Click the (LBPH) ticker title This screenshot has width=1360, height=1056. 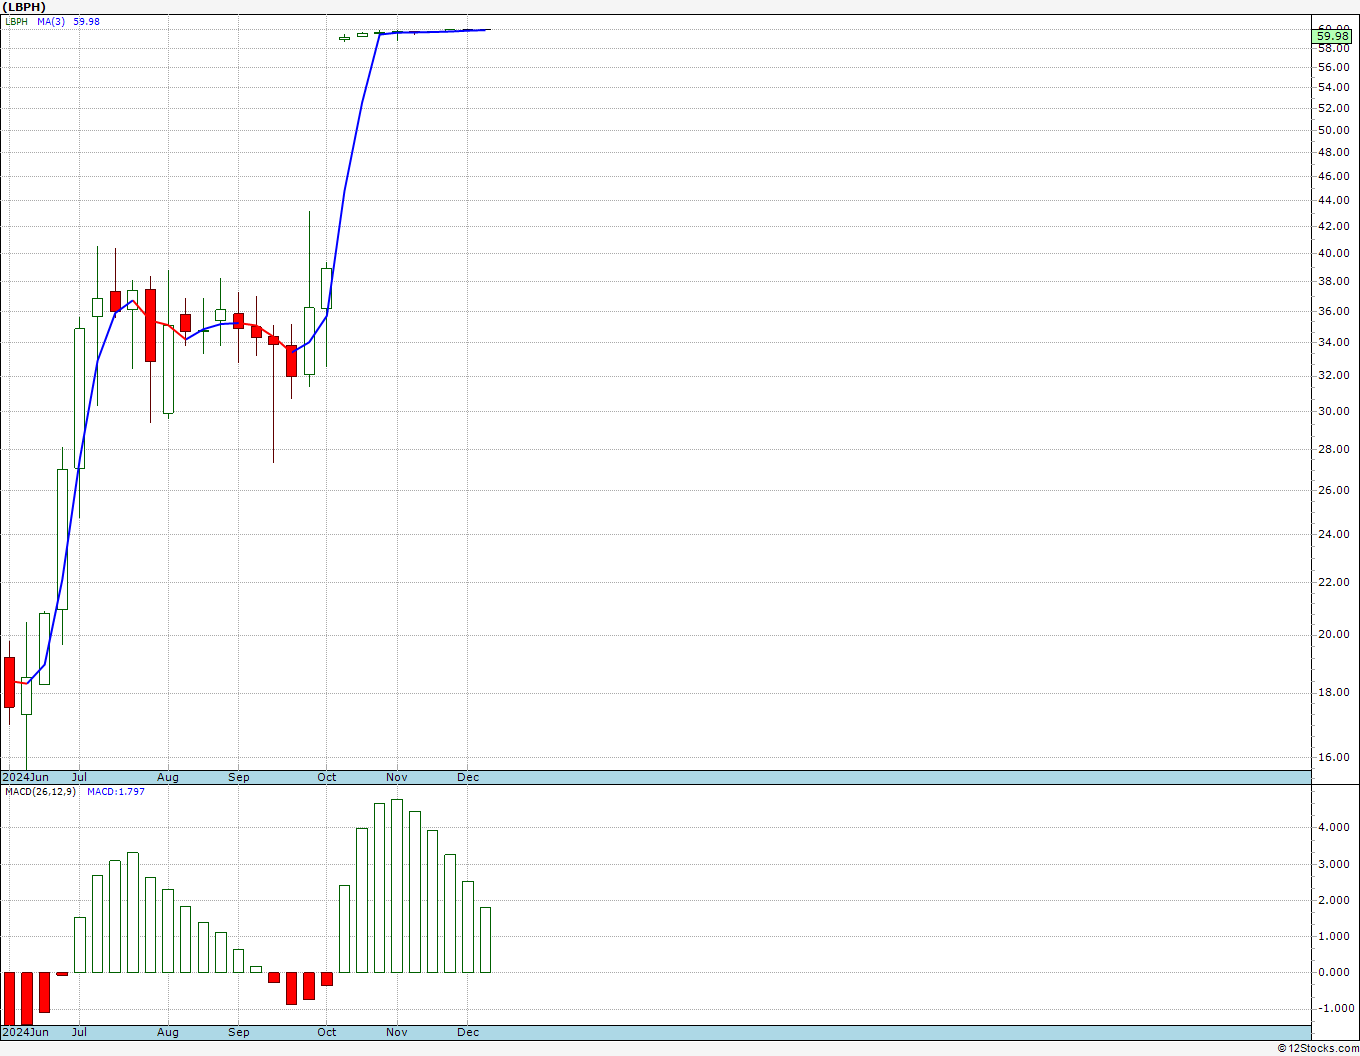(x=24, y=7)
